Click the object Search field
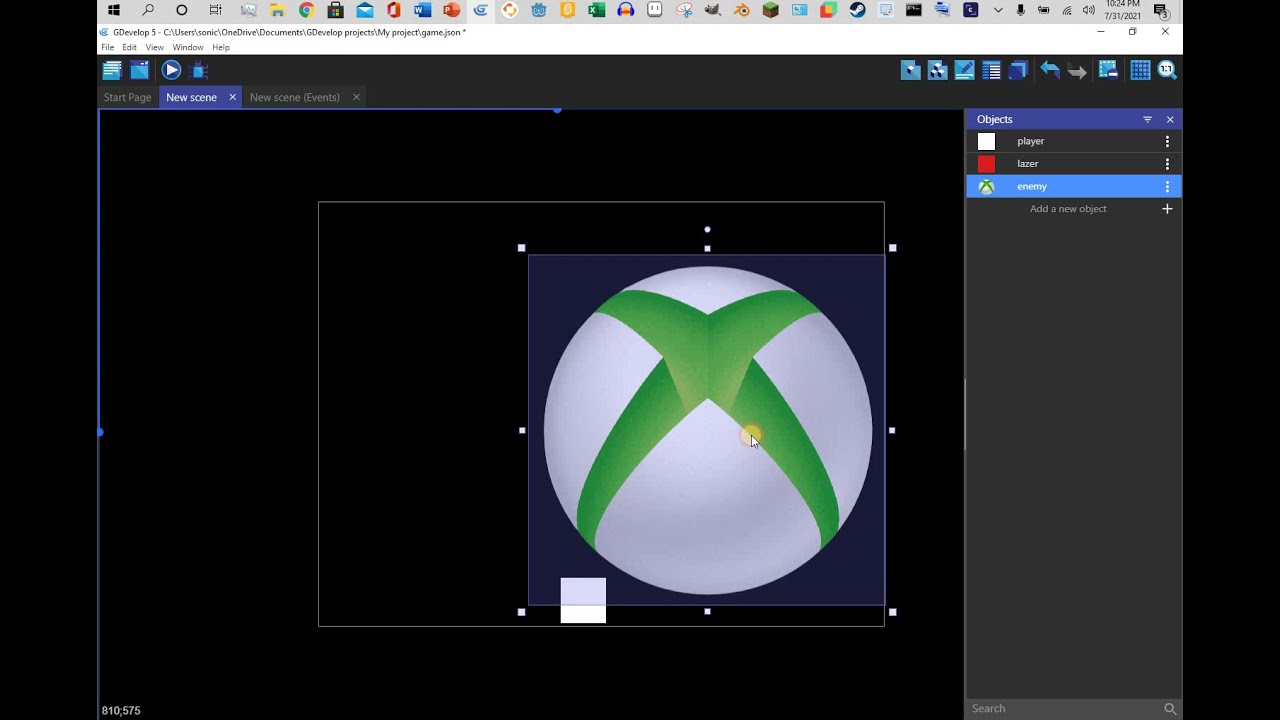 pos(1064,708)
